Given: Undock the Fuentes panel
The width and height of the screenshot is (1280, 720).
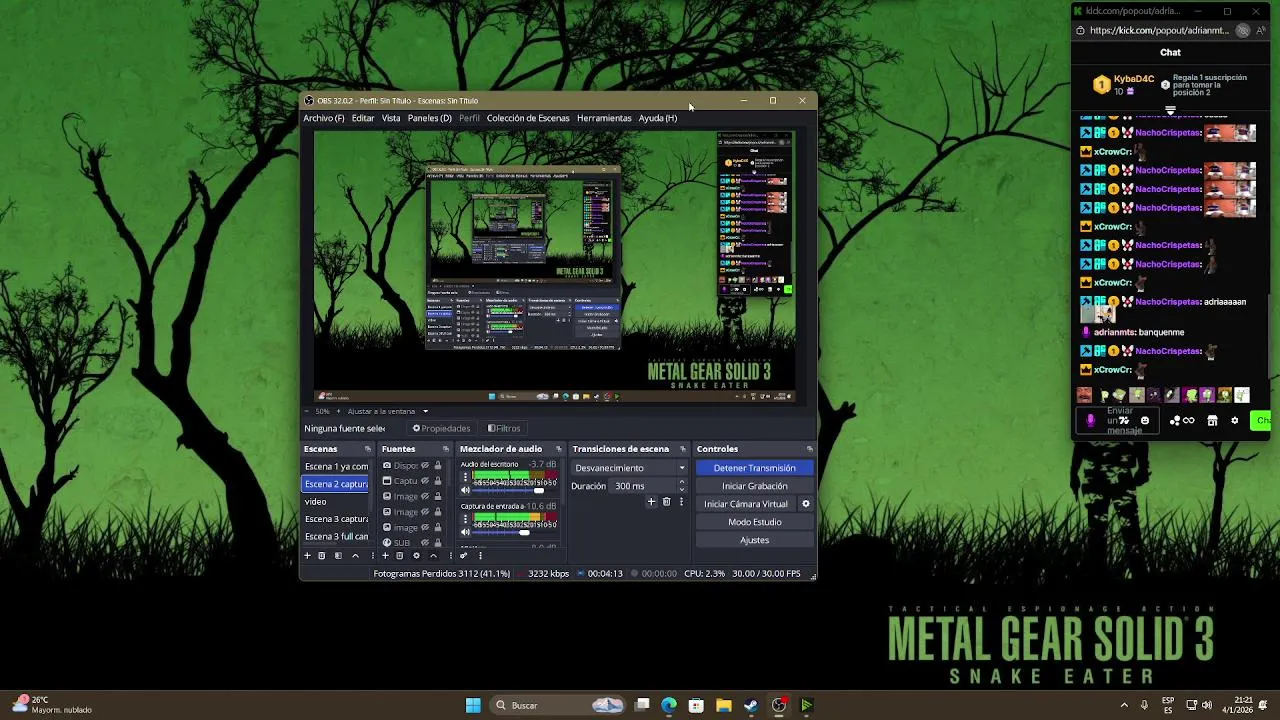Looking at the screenshot, I should [446, 449].
